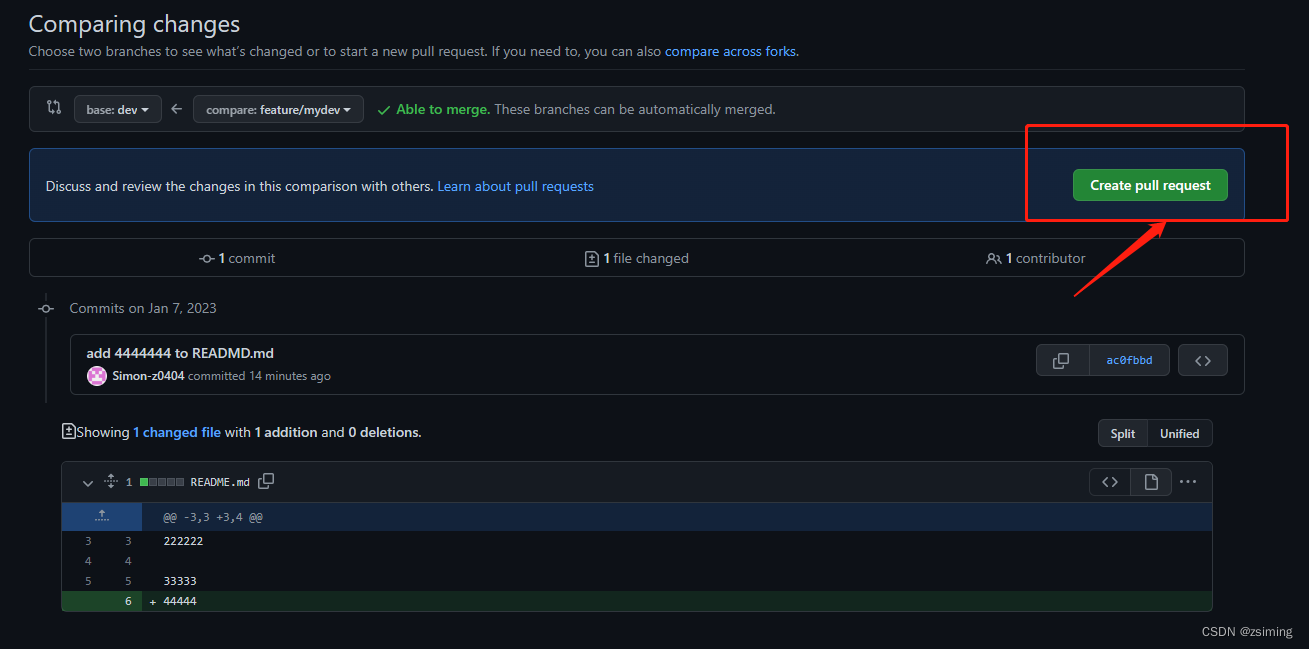Viewport: 1309px width, 649px height.
Task: Expand all lines icon next to README.md
Action: click(x=111, y=481)
